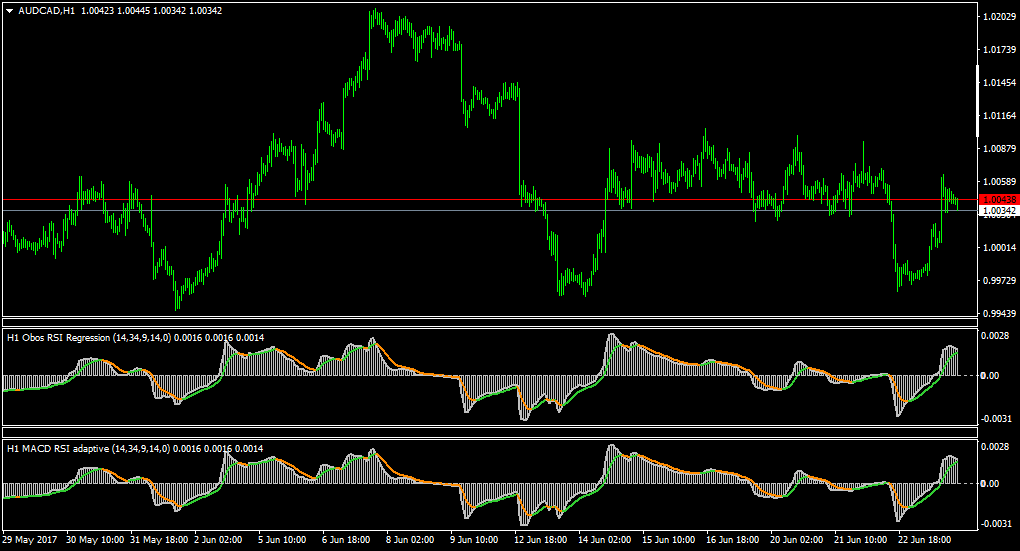The height and width of the screenshot is (551, 1020).
Task: Click the 8 Jun 02:00 time label
Action: pos(410,539)
